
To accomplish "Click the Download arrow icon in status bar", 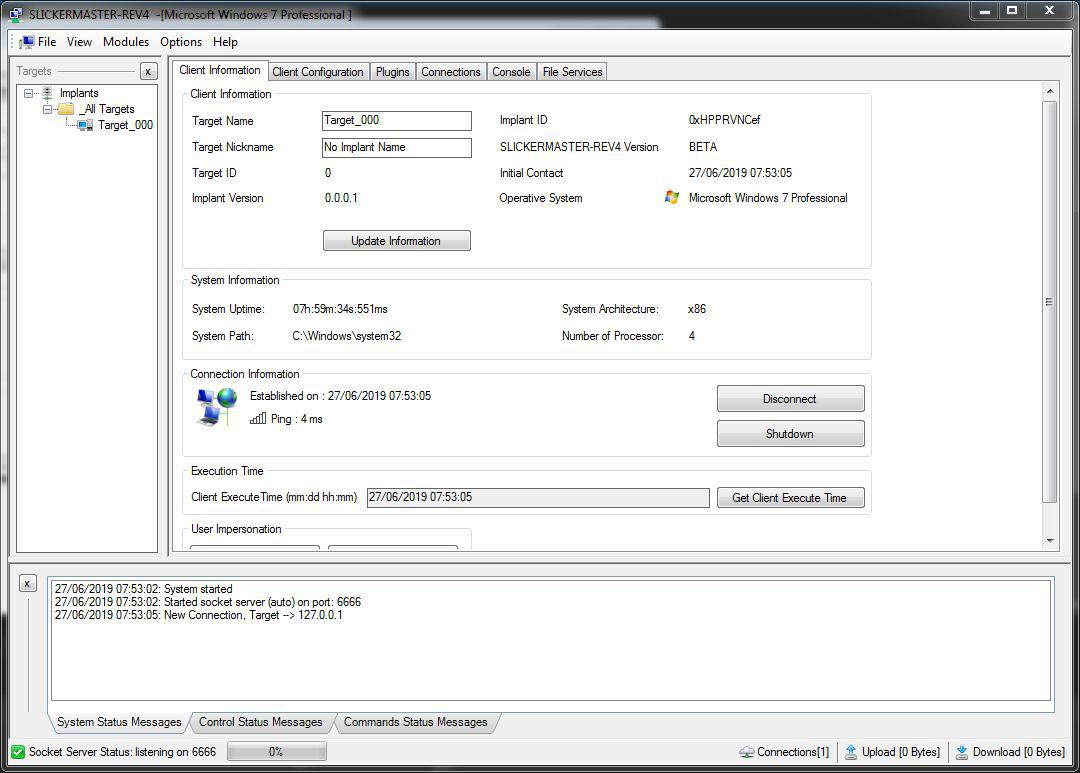I will pos(962,752).
